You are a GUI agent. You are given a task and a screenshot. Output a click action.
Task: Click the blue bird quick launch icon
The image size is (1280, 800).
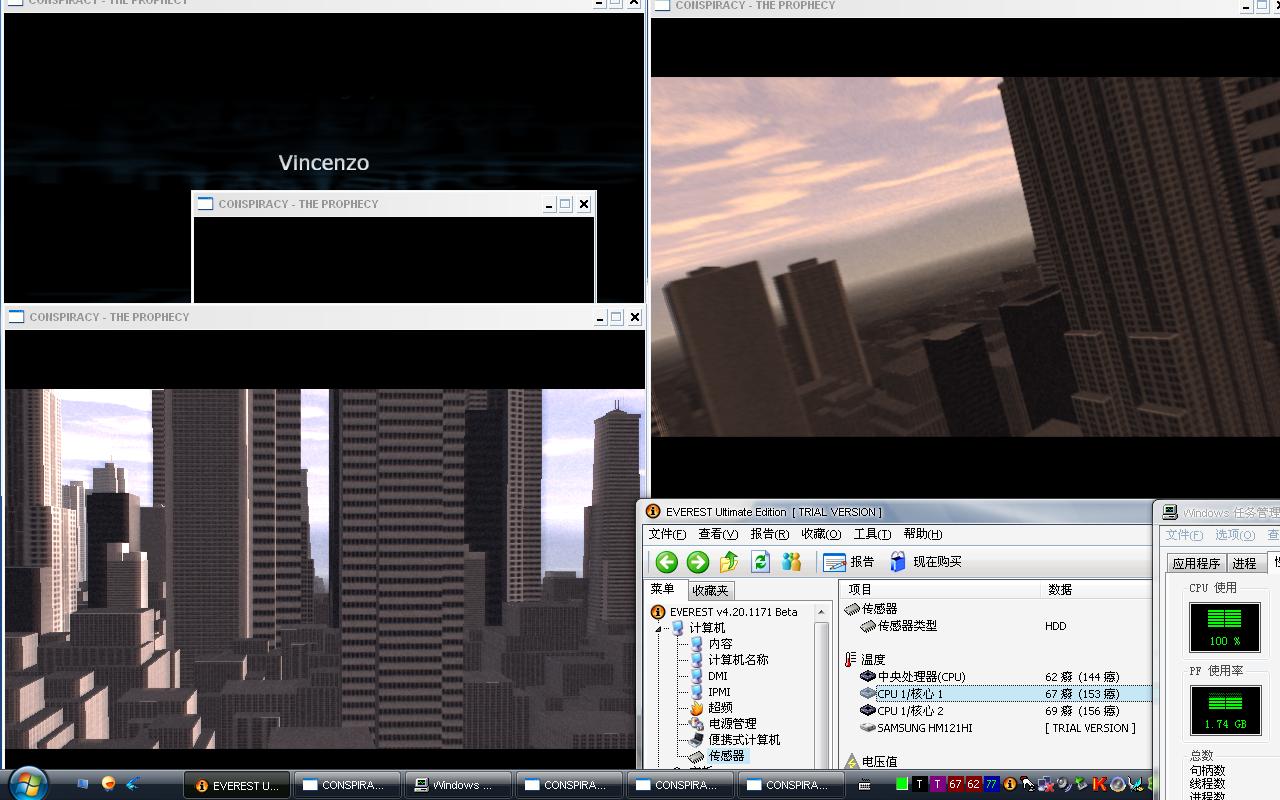133,784
